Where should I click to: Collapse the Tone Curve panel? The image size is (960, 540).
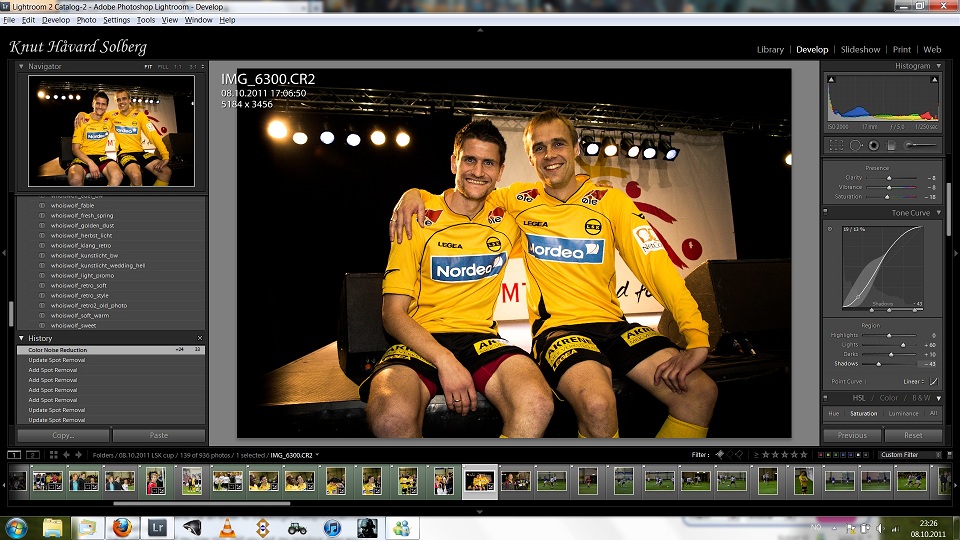pos(939,212)
